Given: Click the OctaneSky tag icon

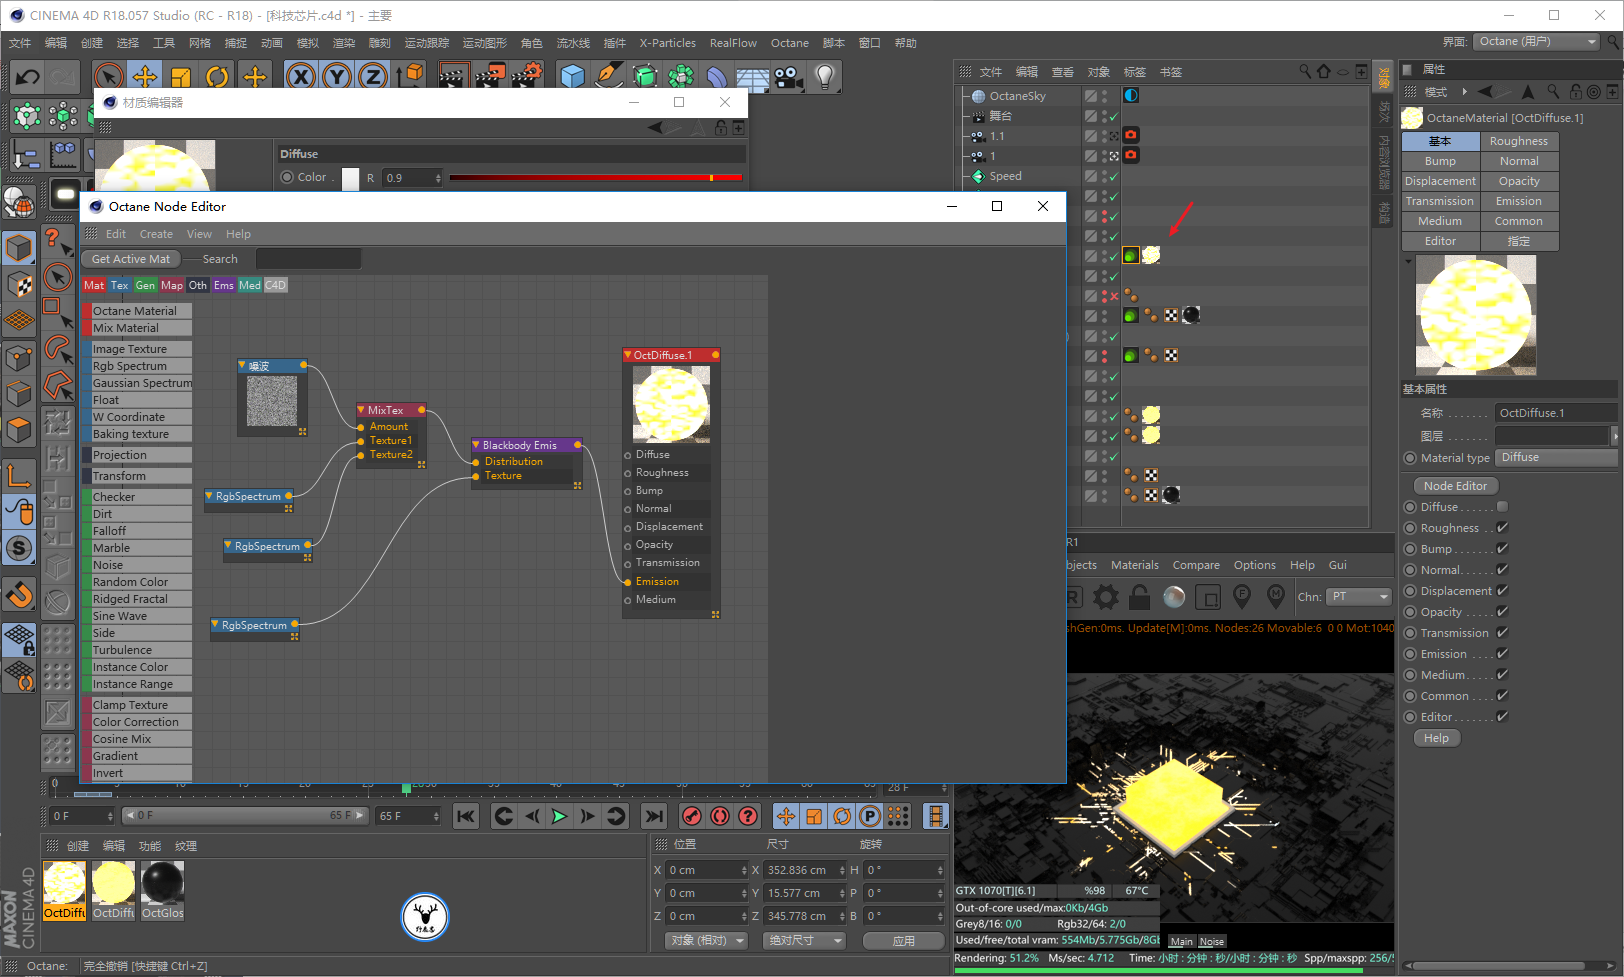Looking at the screenshot, I should tap(1131, 96).
